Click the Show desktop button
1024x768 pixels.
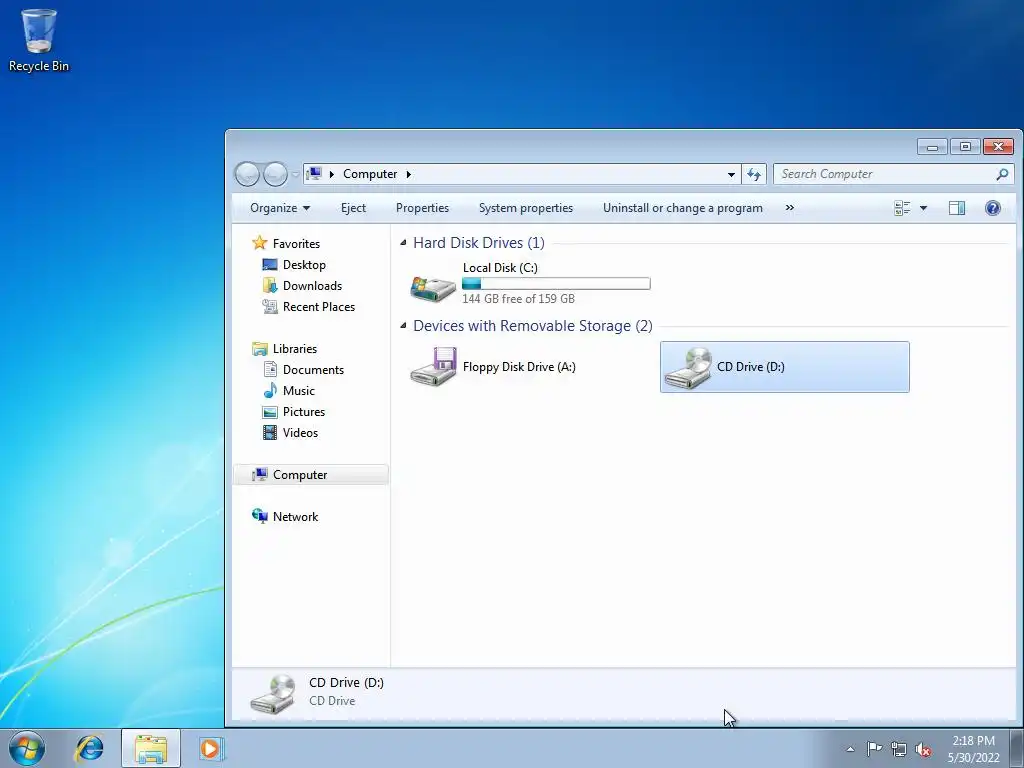[x=1017, y=748]
